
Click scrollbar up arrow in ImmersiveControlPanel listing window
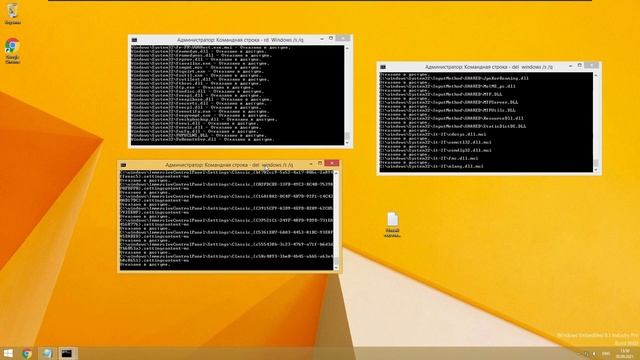(x=336, y=173)
